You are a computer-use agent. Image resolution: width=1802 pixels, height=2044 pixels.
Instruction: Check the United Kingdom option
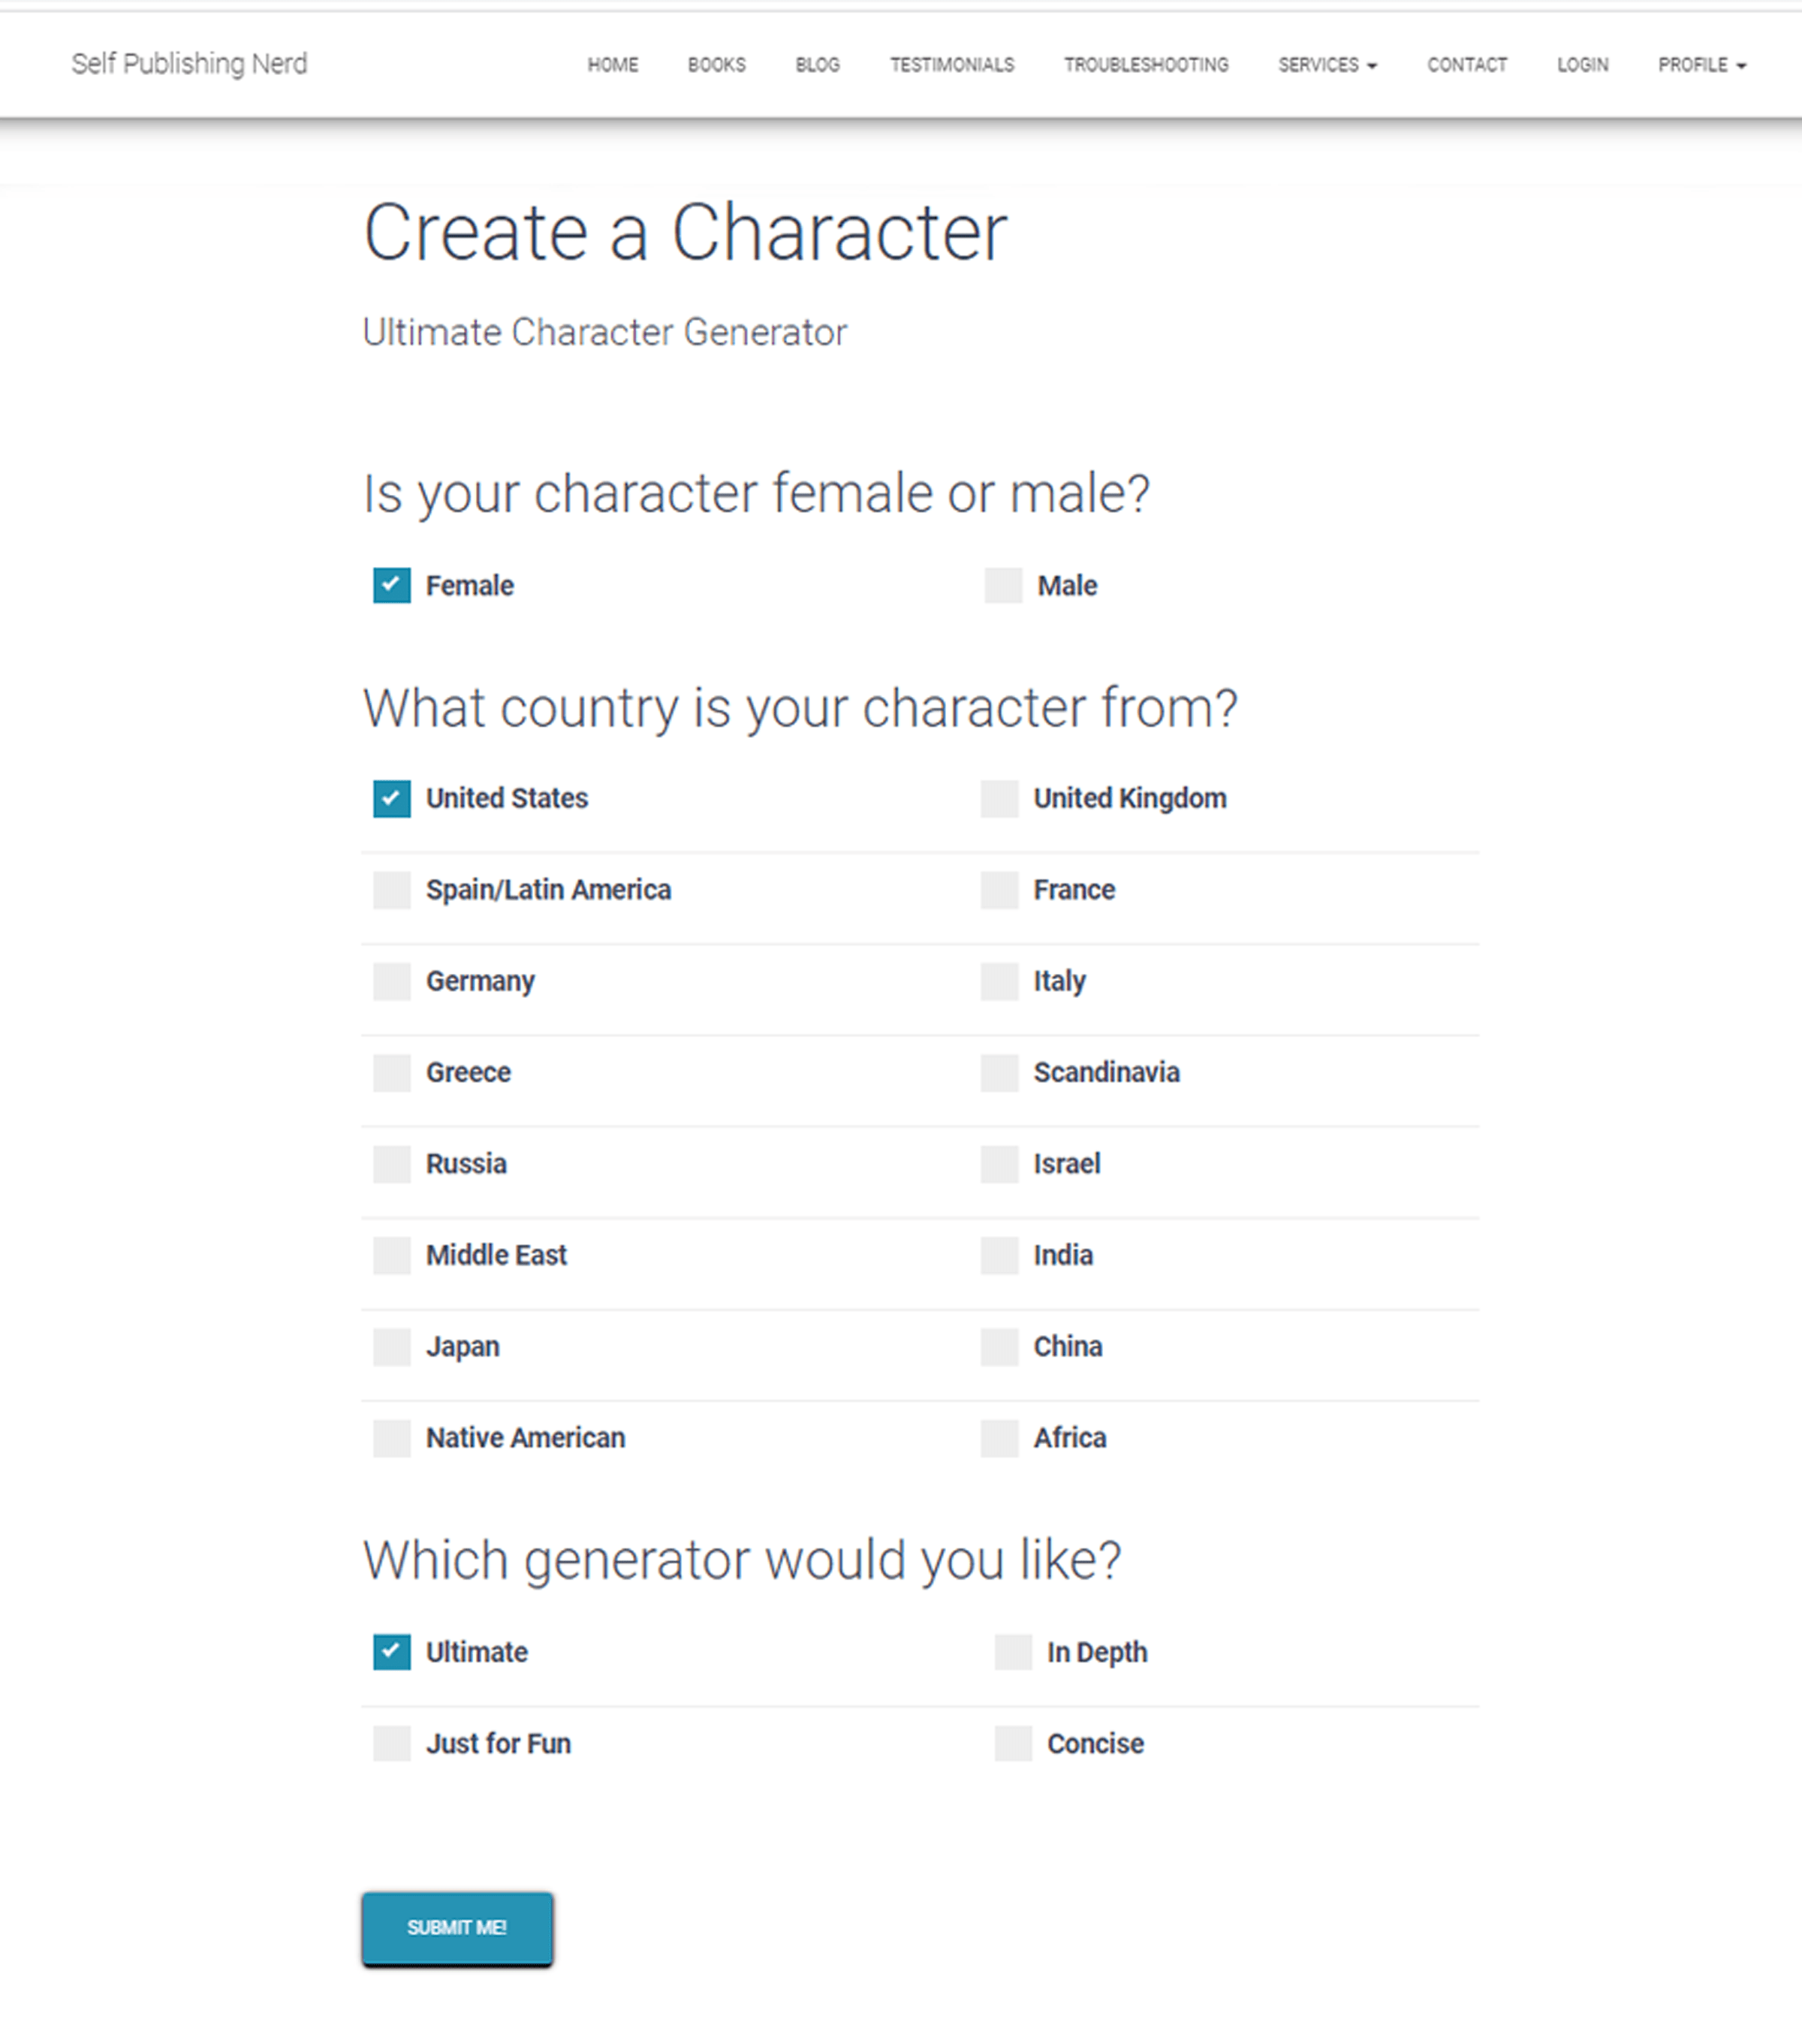pos(999,798)
